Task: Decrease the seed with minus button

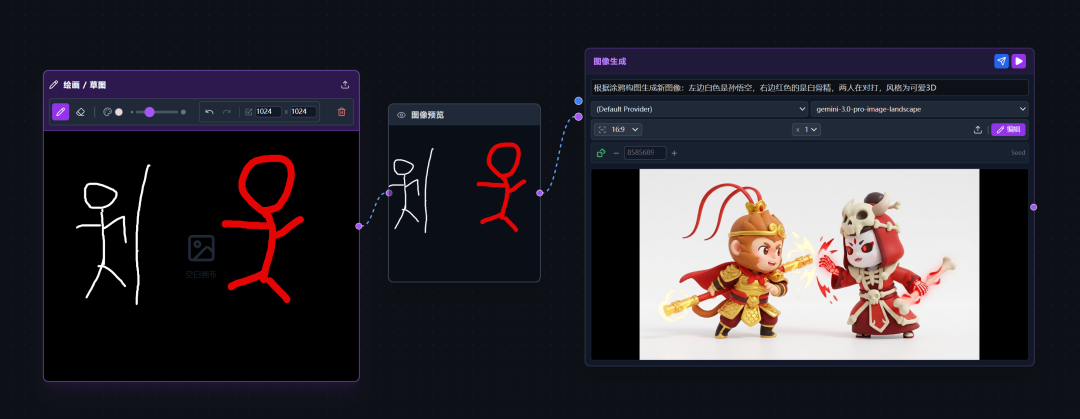Action: click(x=616, y=153)
